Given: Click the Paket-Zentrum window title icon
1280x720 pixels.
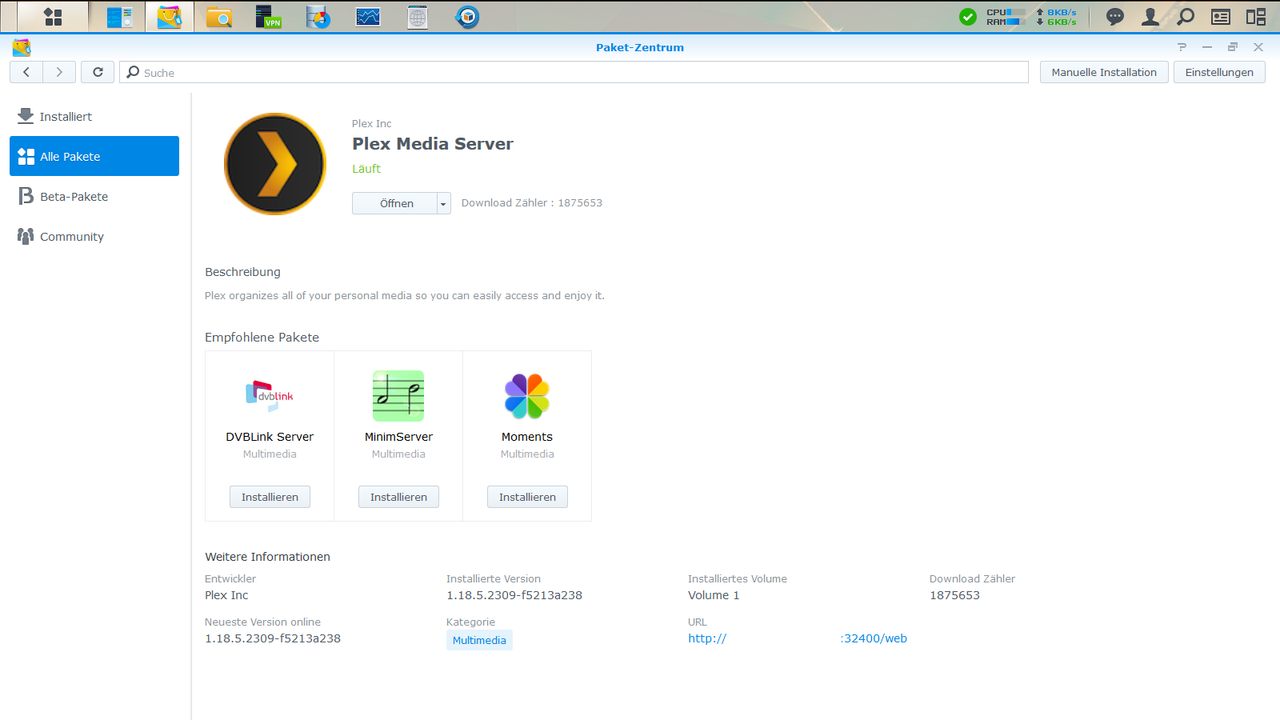Looking at the screenshot, I should (21, 47).
